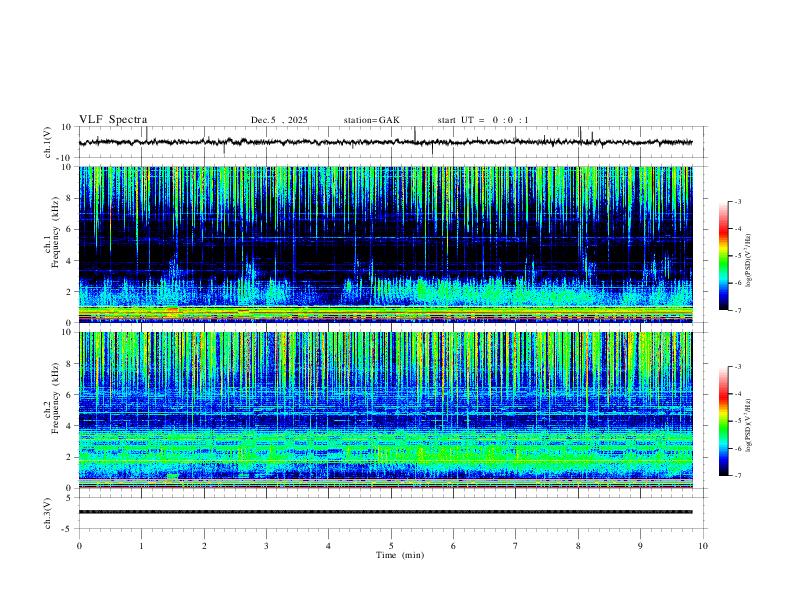Image resolution: width=792 pixels, height=612 pixels.
Task: Select the ch.1 color bar log(PSD) label
Action: 748,260
